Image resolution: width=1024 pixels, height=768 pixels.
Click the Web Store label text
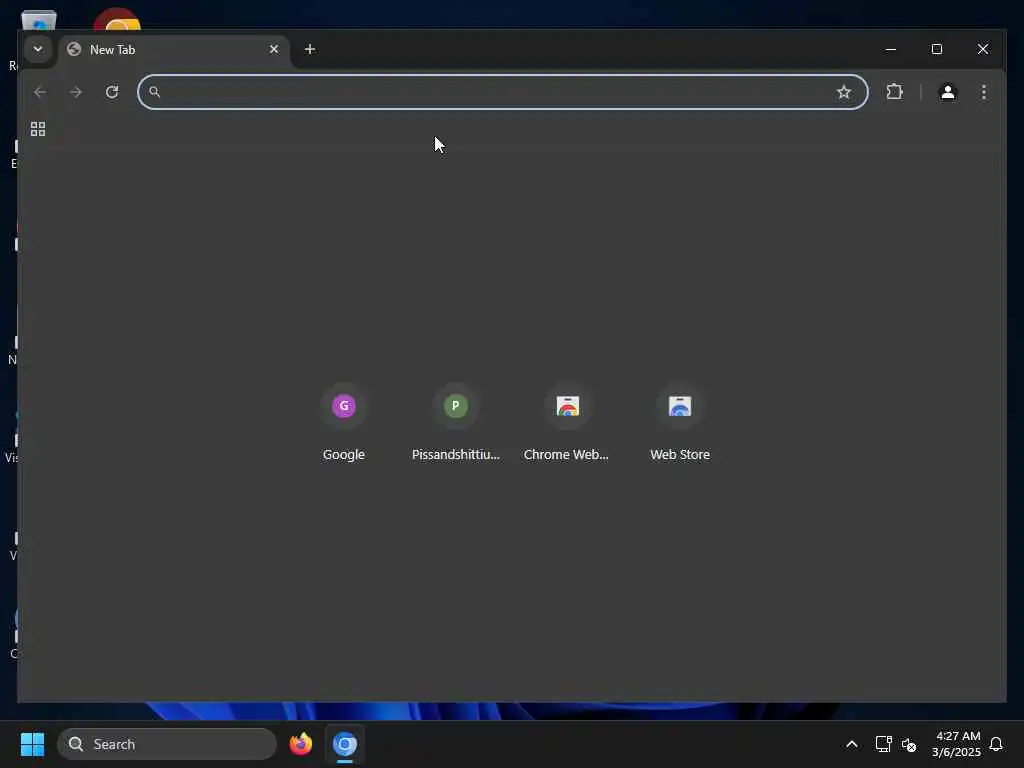tap(680, 455)
